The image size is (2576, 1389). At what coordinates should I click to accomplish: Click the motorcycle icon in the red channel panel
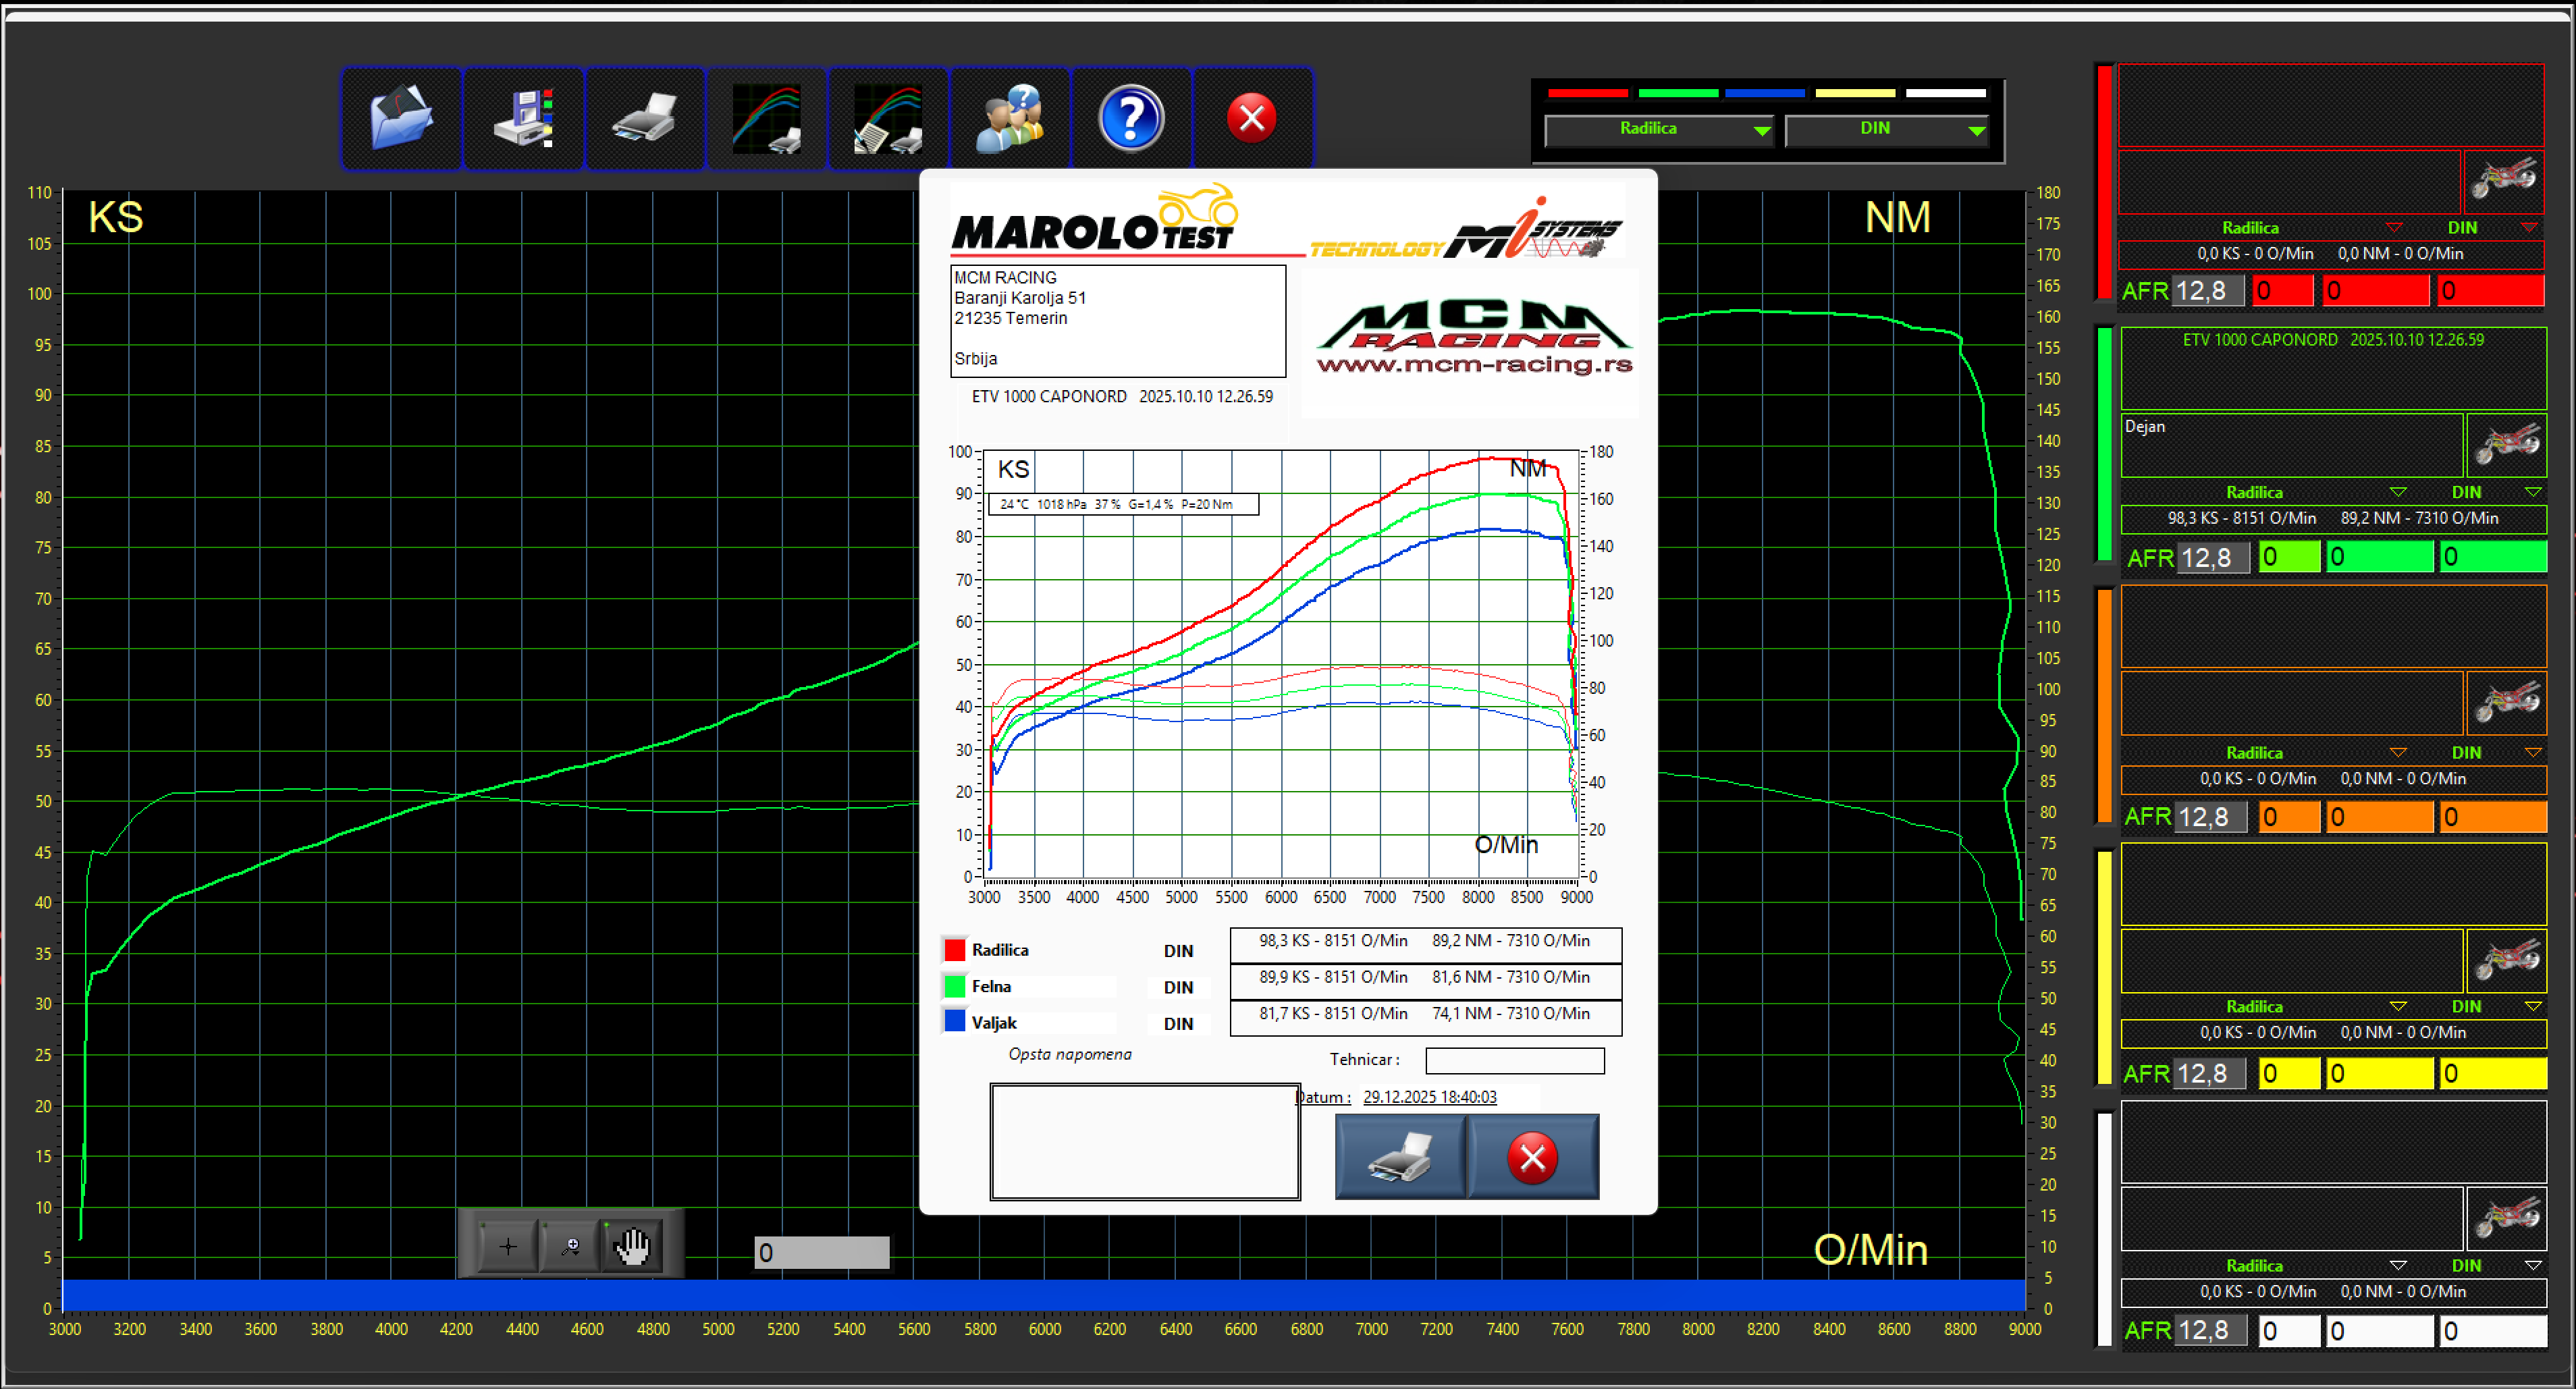2505,181
